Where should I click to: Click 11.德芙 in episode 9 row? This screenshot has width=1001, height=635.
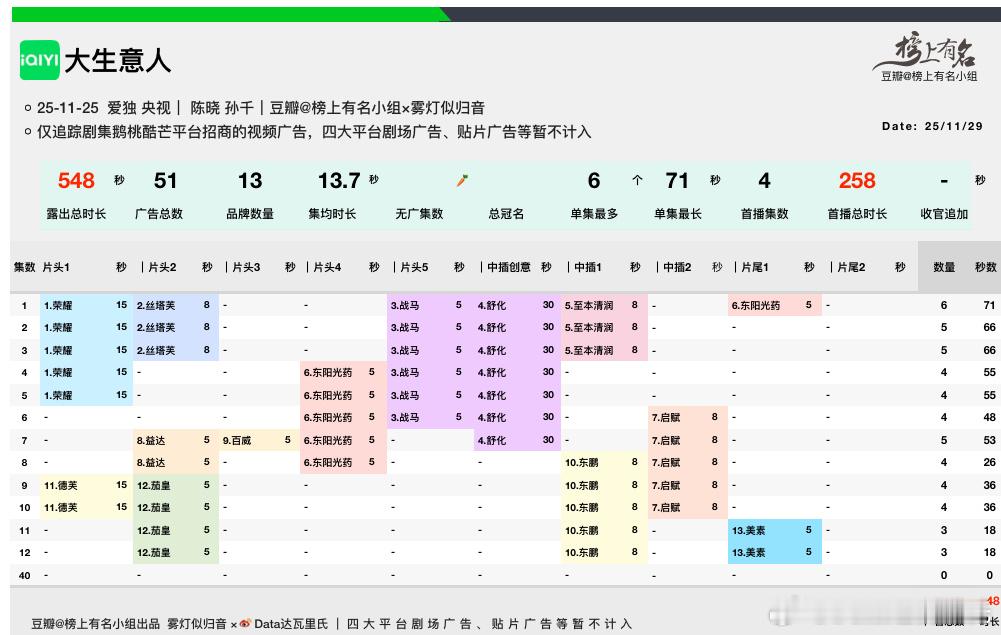[61, 486]
